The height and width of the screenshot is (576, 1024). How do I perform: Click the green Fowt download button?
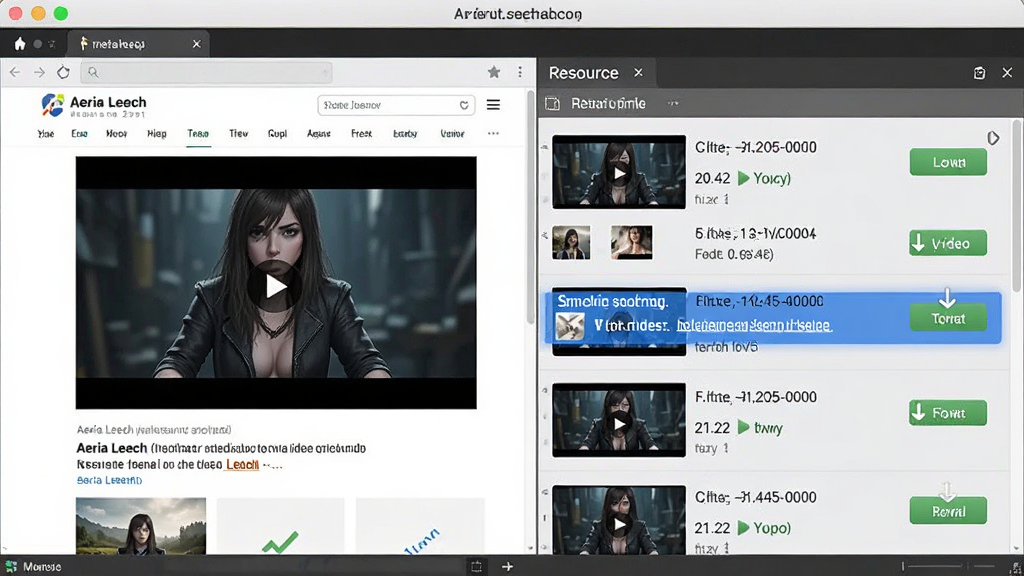pos(948,413)
